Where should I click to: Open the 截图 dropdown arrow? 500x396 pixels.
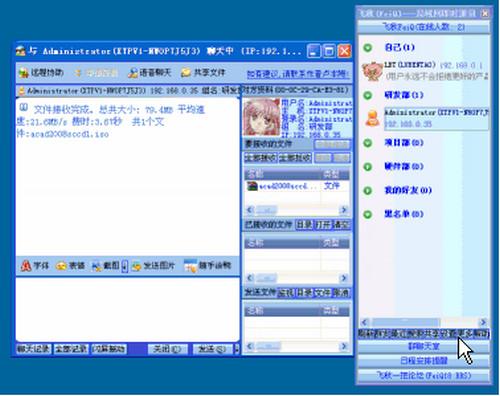coord(124,266)
